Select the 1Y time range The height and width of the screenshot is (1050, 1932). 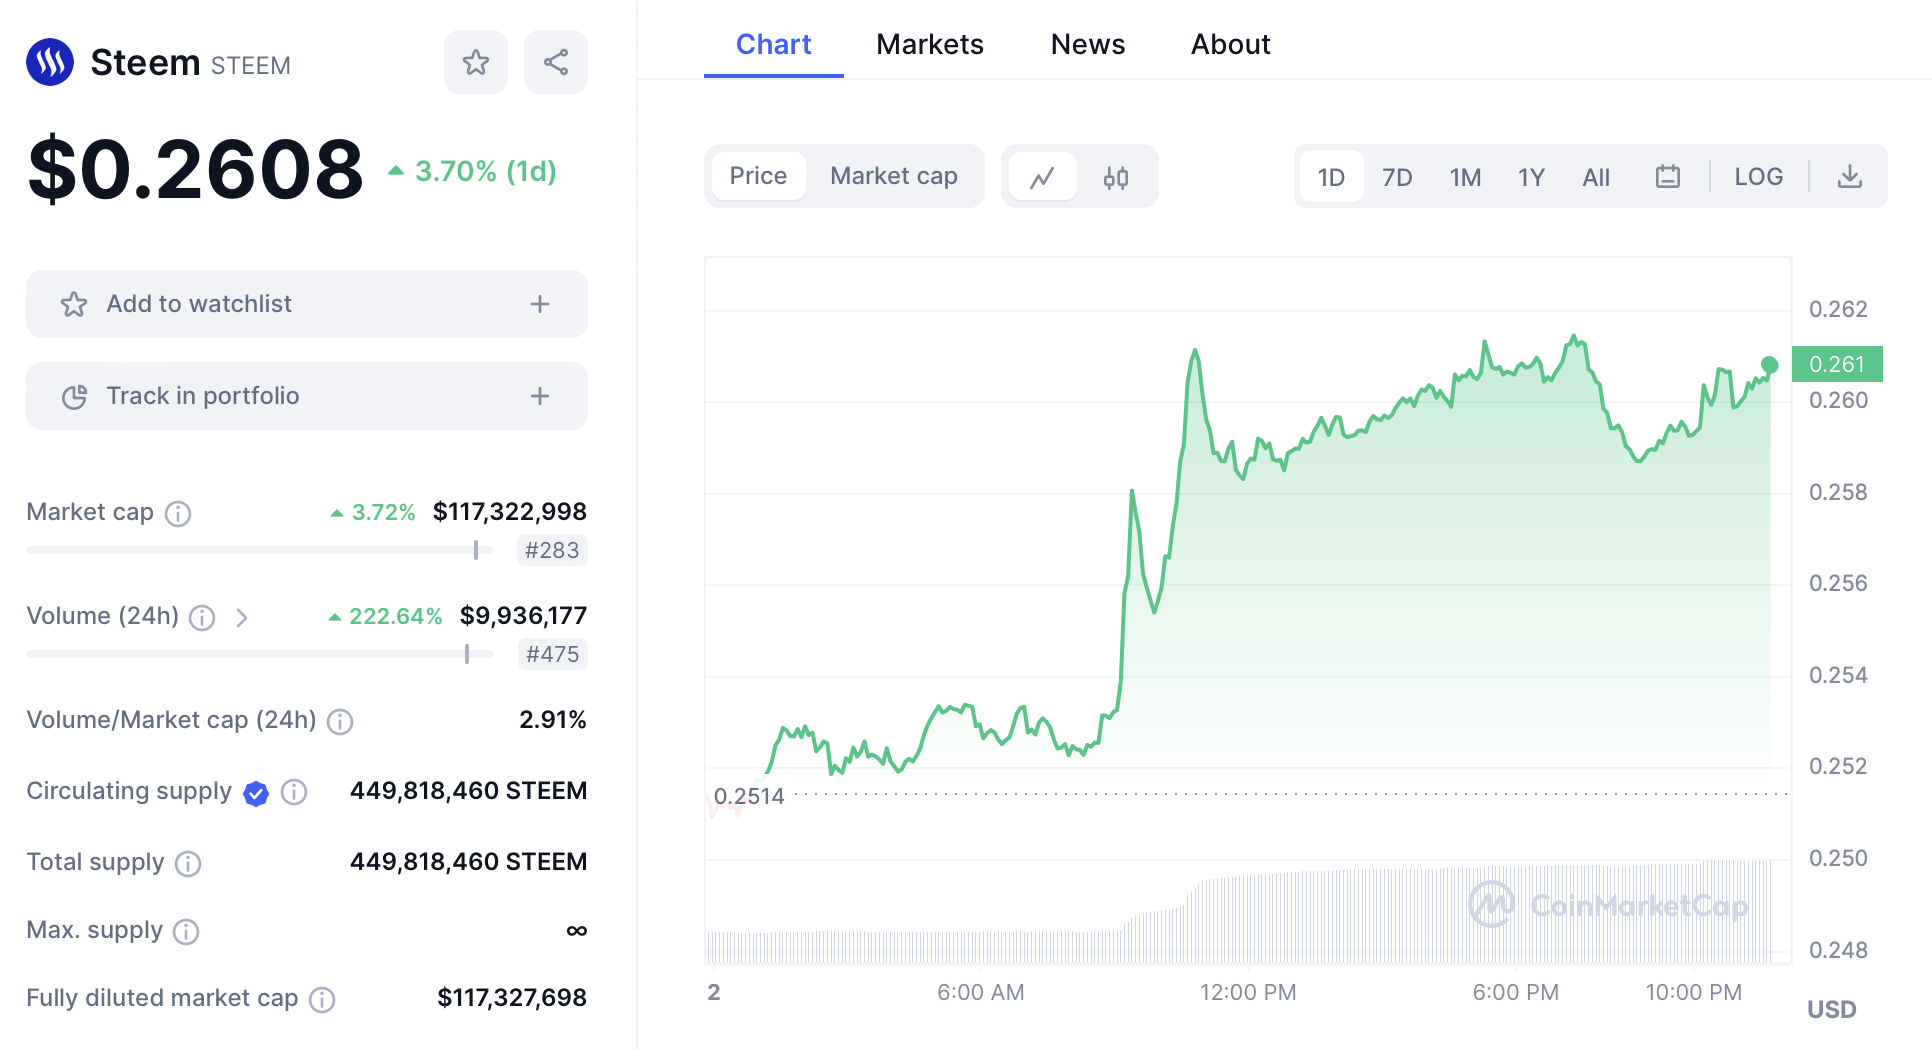(x=1531, y=177)
